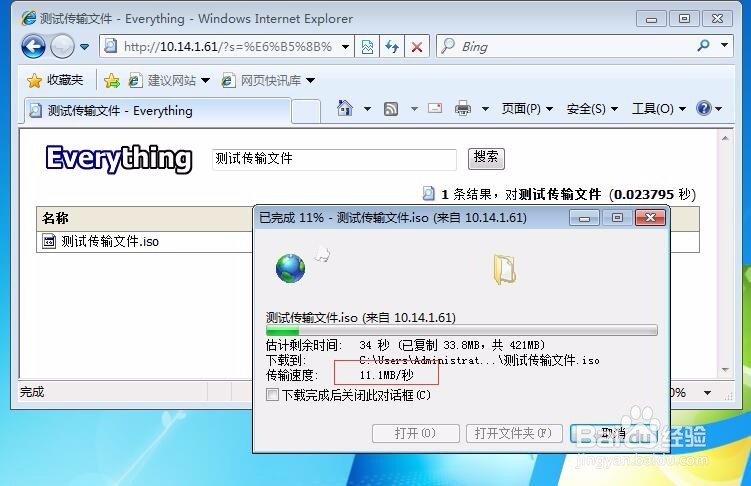Check 下载完成后关闭此对话框 checkbox
The image size is (751, 486).
point(273,395)
